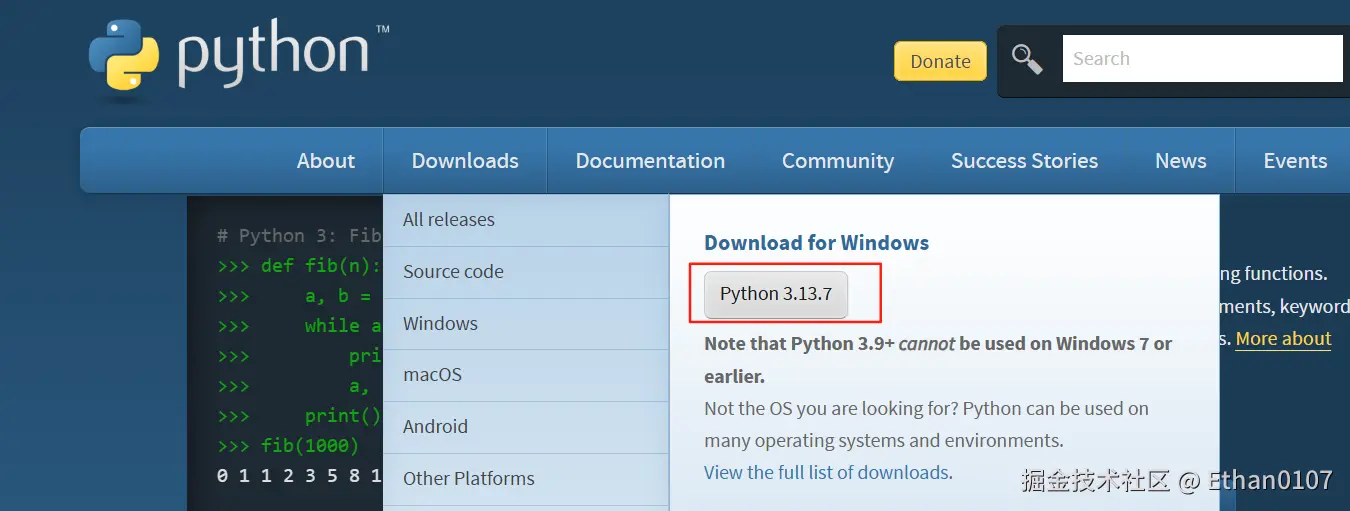Select Other Platforms in Downloads submenu

526,479
